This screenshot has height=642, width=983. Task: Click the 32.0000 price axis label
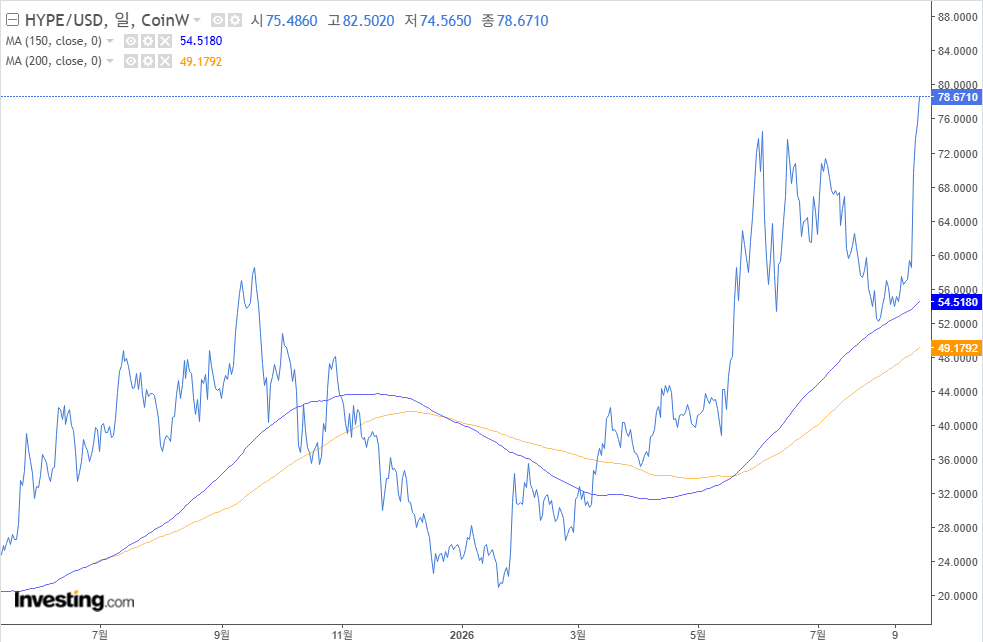(x=957, y=494)
